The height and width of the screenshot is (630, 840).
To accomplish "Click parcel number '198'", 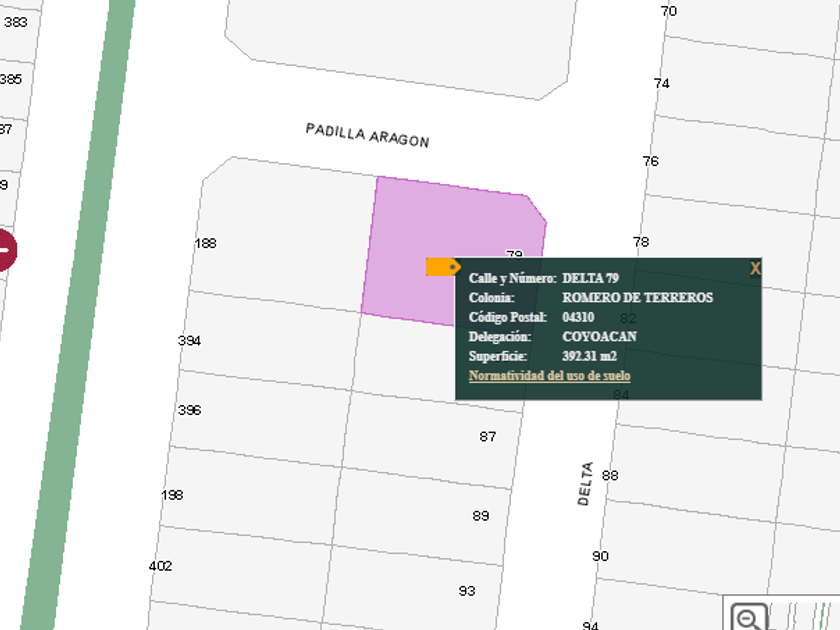I will coord(172,495).
